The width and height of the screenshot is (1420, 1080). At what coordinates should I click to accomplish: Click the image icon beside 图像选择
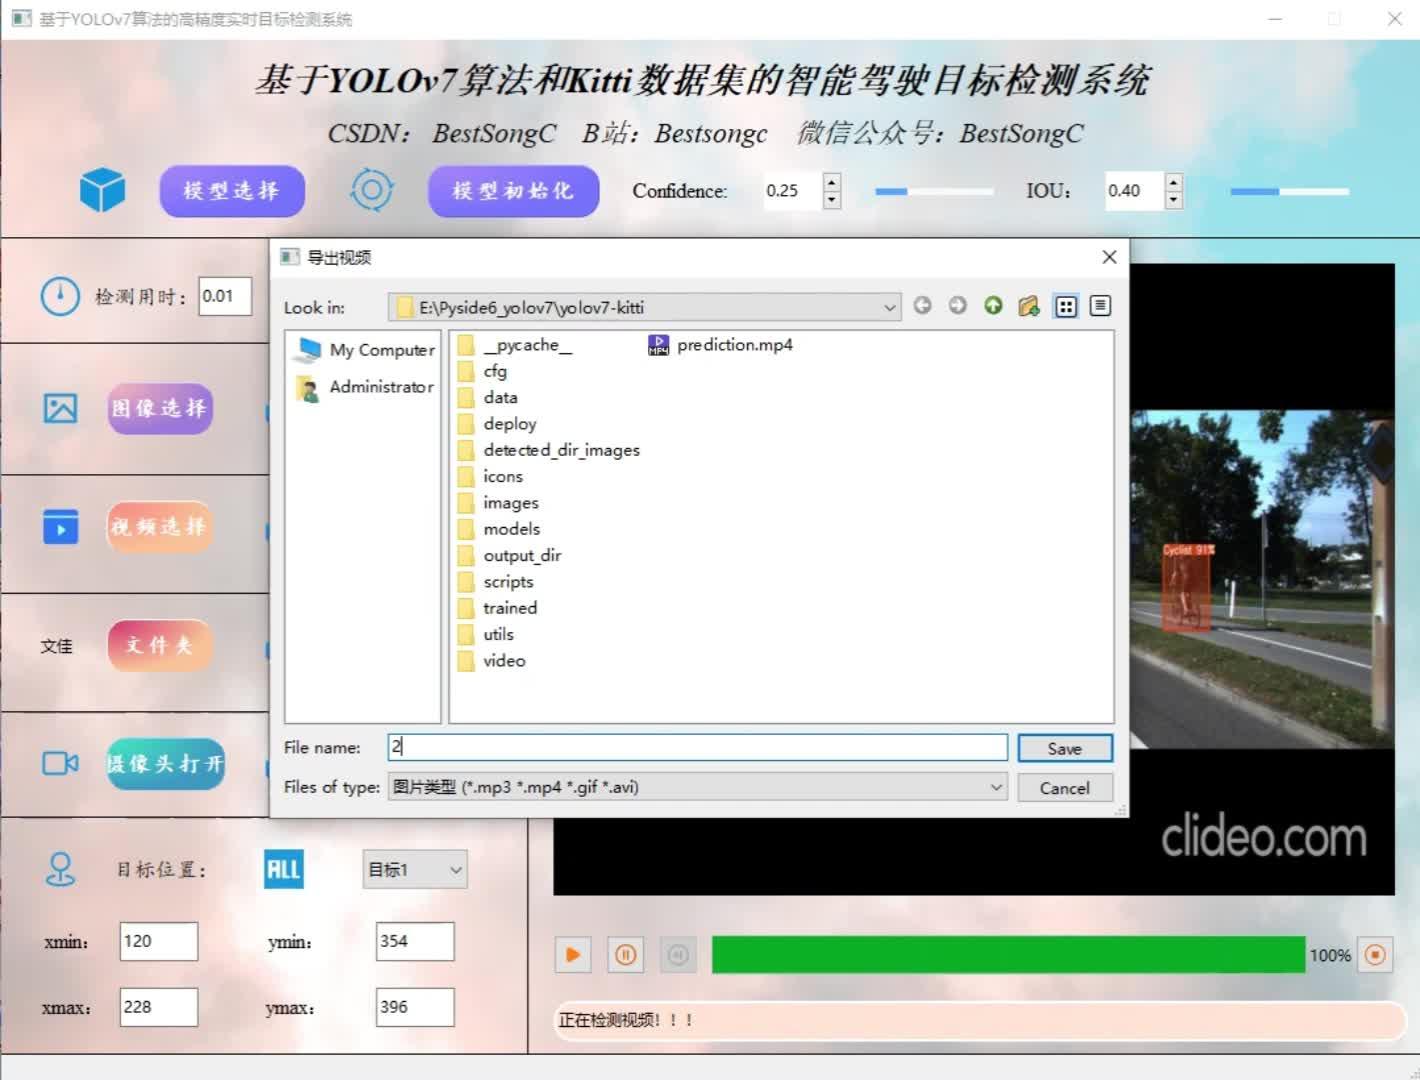click(59, 408)
